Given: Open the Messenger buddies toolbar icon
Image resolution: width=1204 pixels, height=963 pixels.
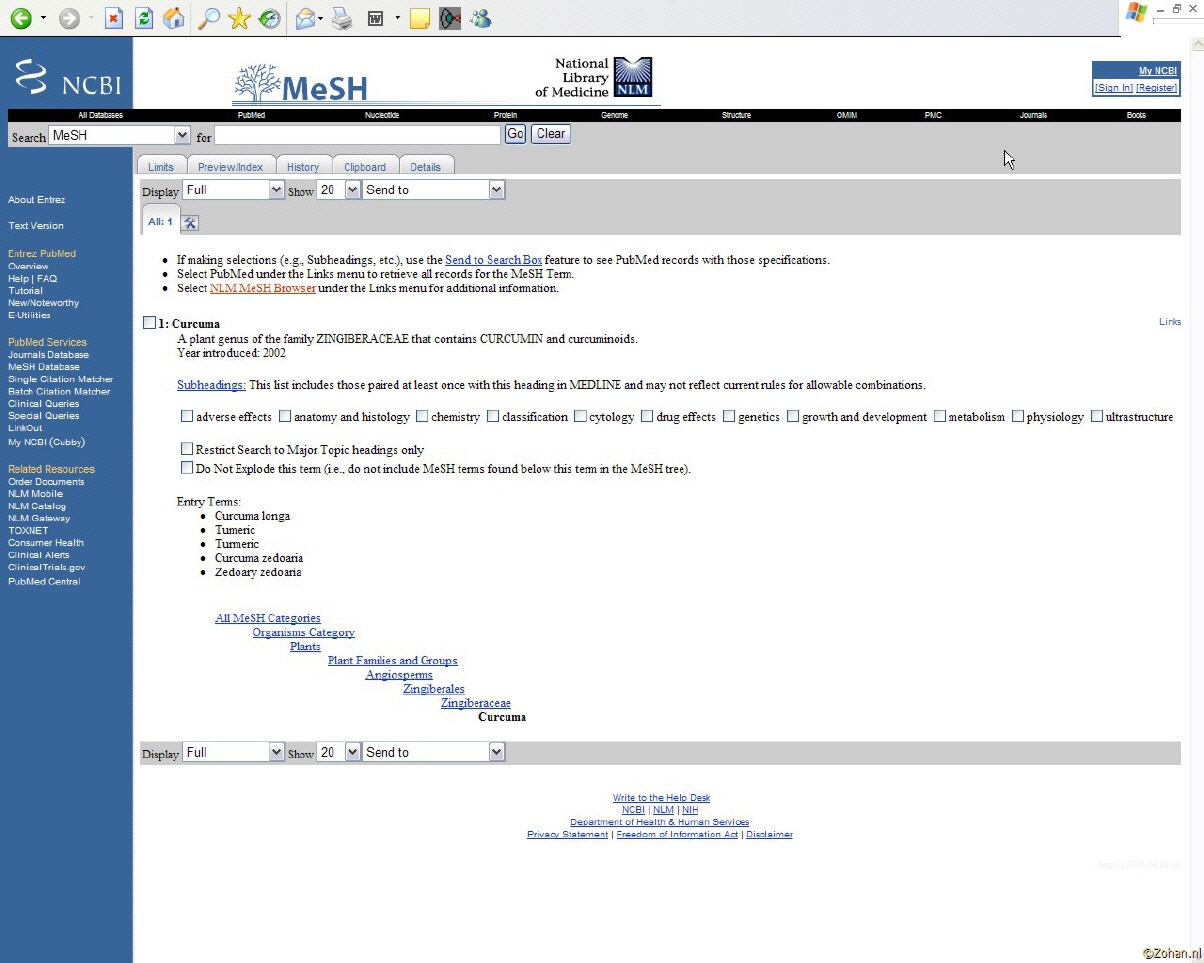Looking at the screenshot, I should [481, 18].
